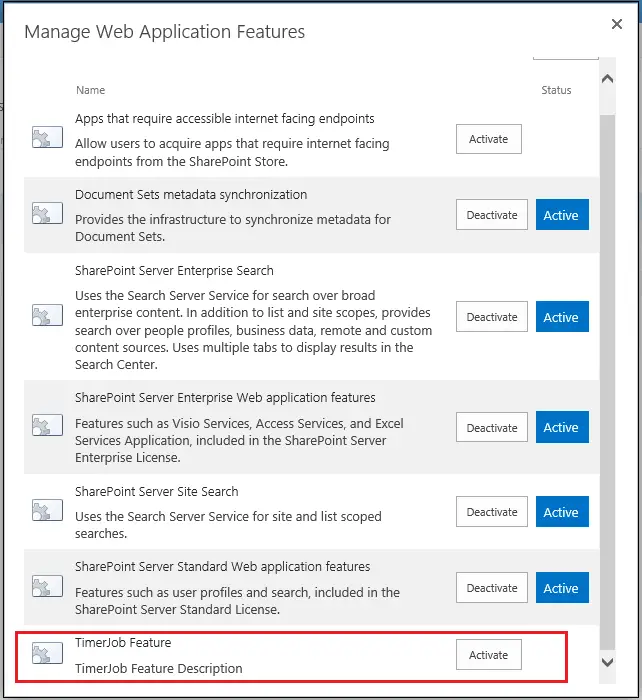Click the 'SharePoint Server Enterprise Search' title

(174, 271)
